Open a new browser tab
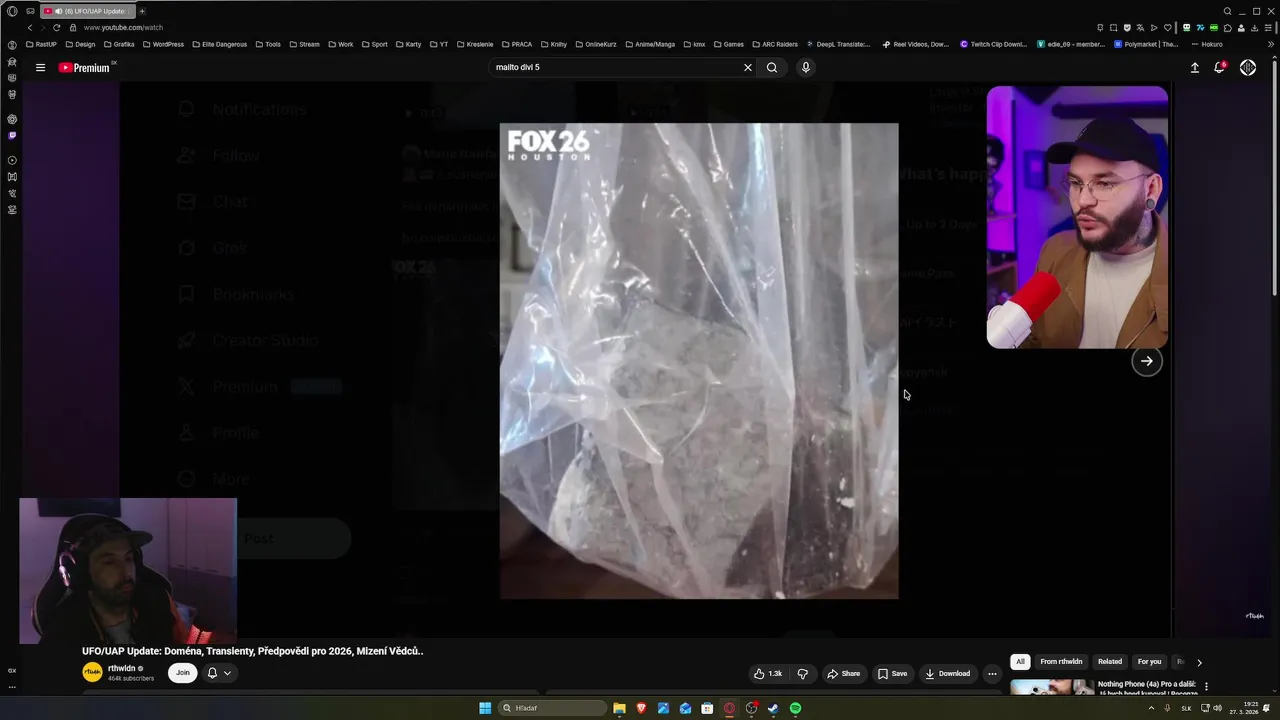This screenshot has height=720, width=1280. (142, 11)
